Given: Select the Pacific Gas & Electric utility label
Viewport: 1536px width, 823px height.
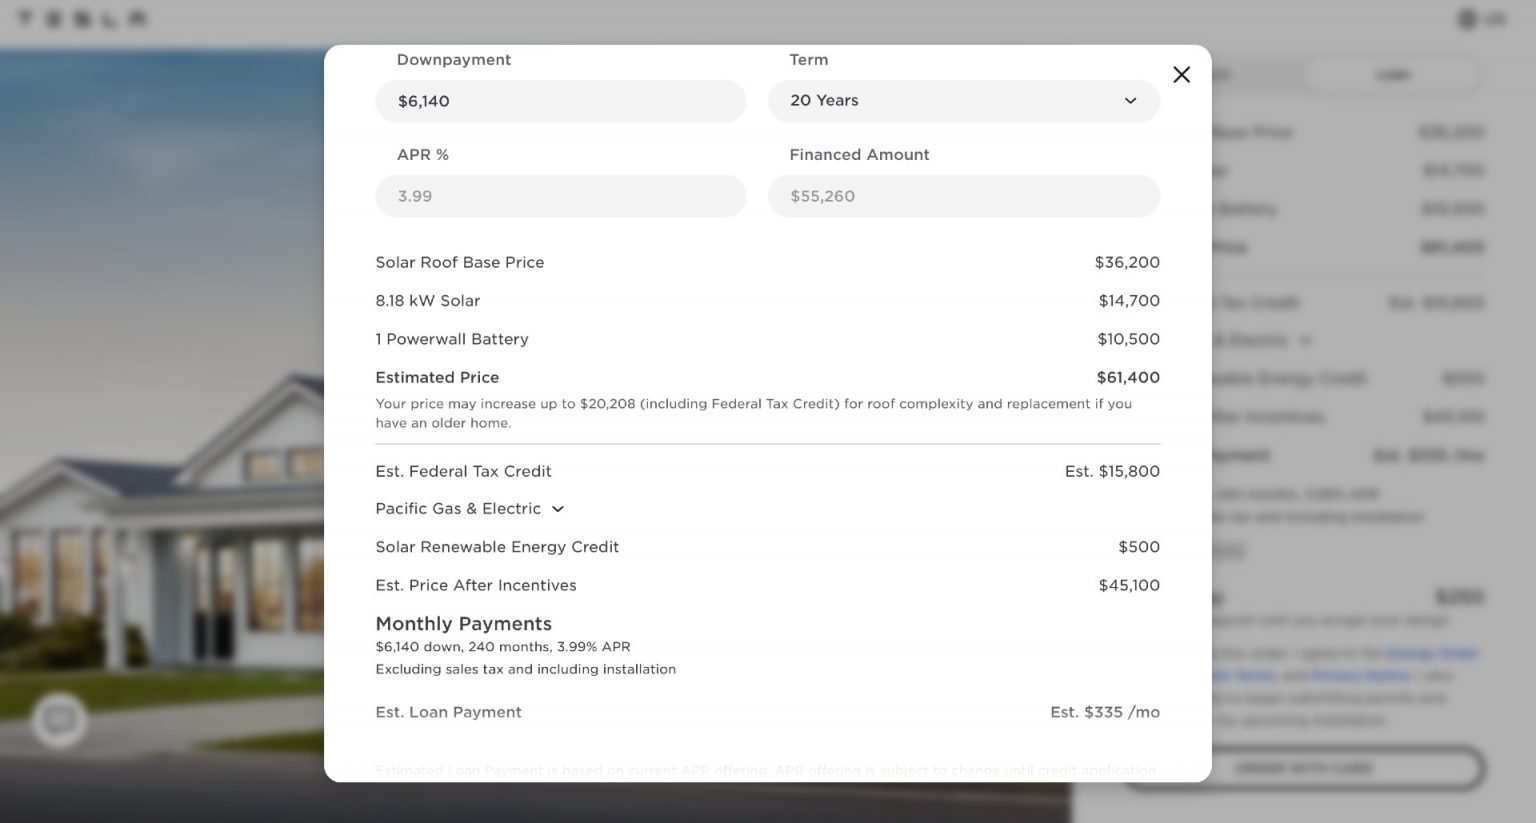Looking at the screenshot, I should (458, 509).
